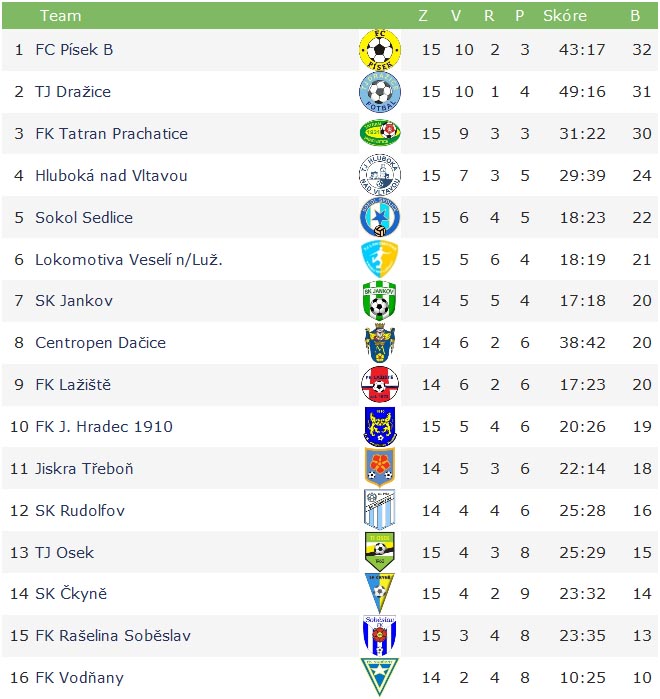Viewport: 660px width, 699px height.
Task: Click the SK Jankov green shield logo
Action: coord(379,300)
